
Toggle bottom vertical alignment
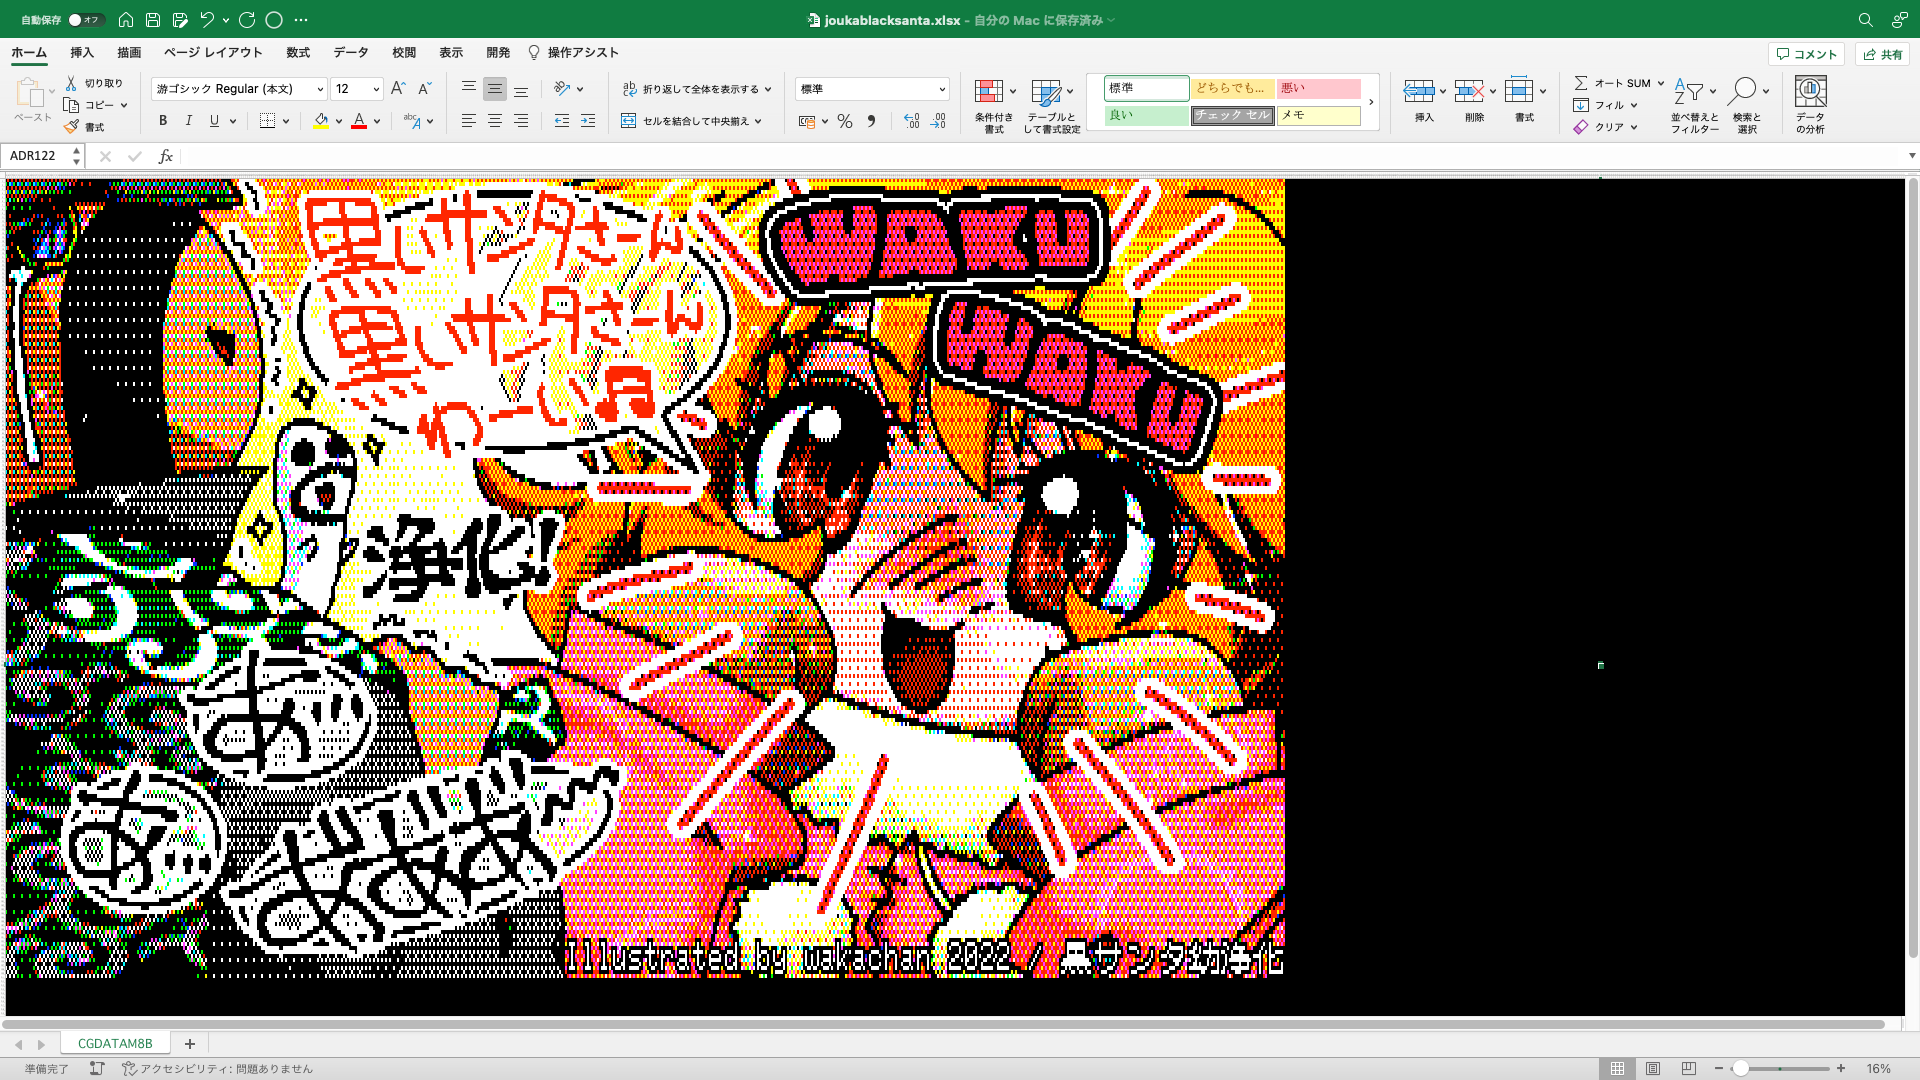[521, 89]
